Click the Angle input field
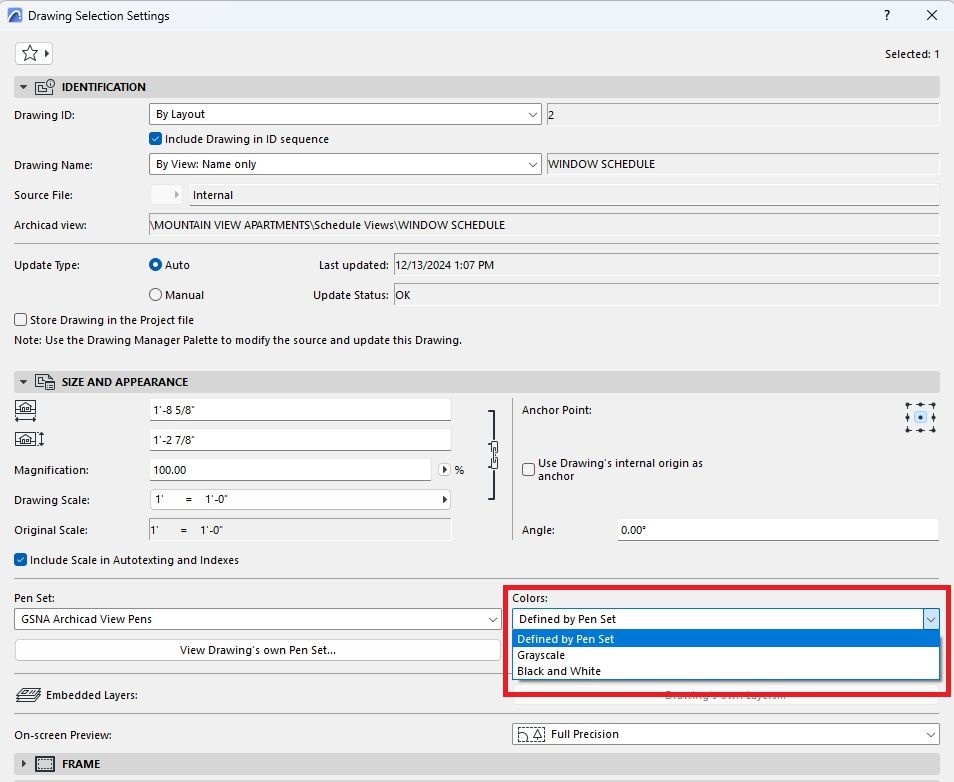Viewport: 954px width, 782px height. coord(776,529)
